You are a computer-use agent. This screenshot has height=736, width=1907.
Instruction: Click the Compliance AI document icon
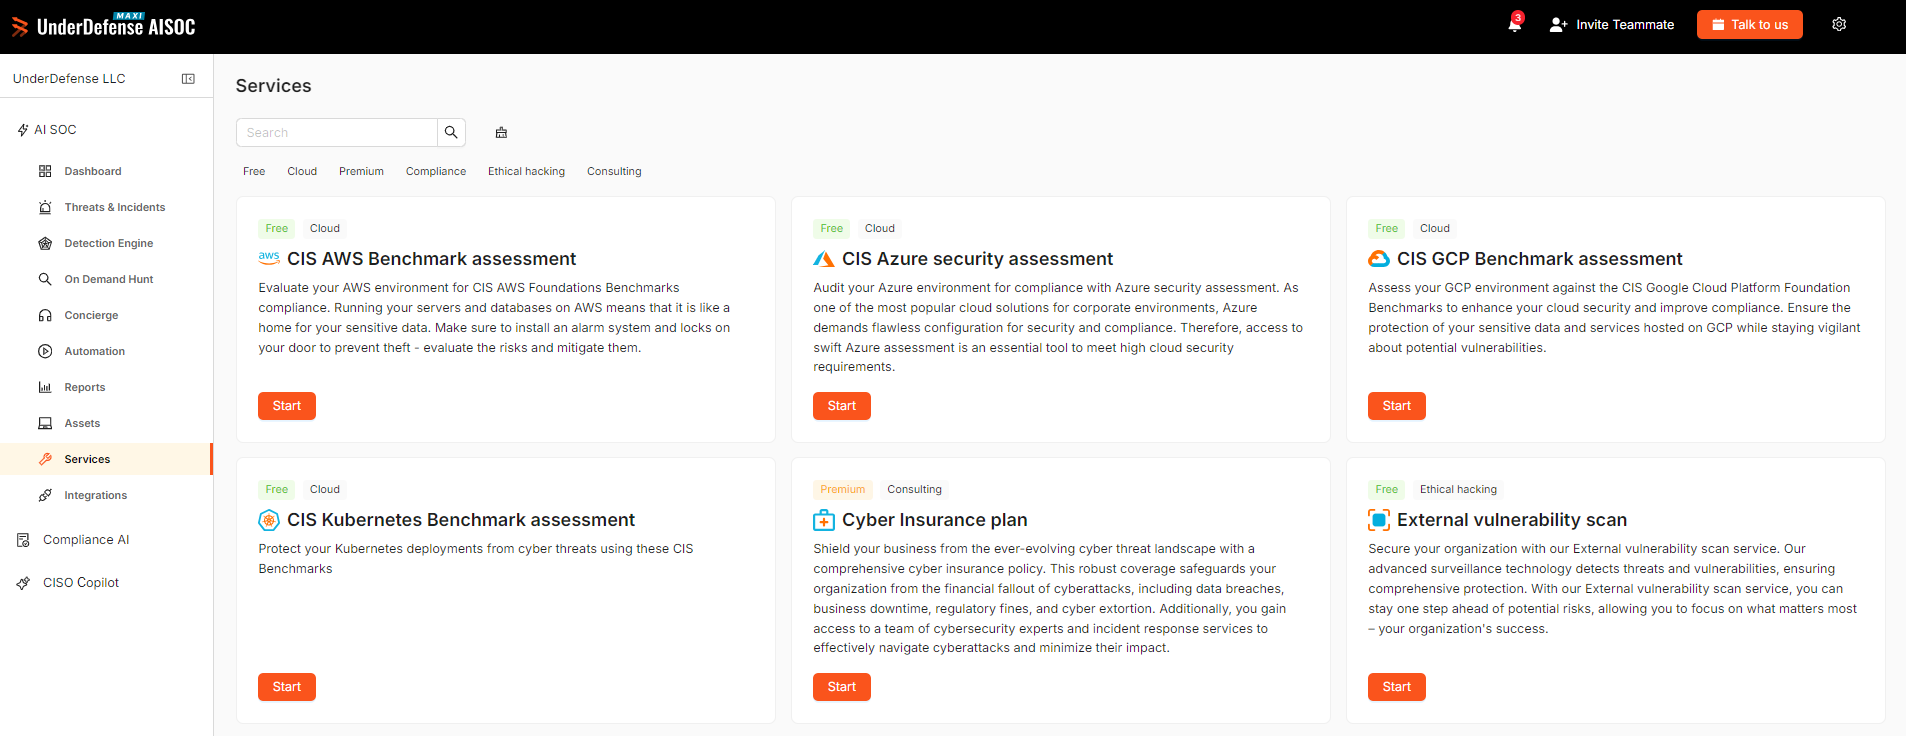[x=23, y=540]
